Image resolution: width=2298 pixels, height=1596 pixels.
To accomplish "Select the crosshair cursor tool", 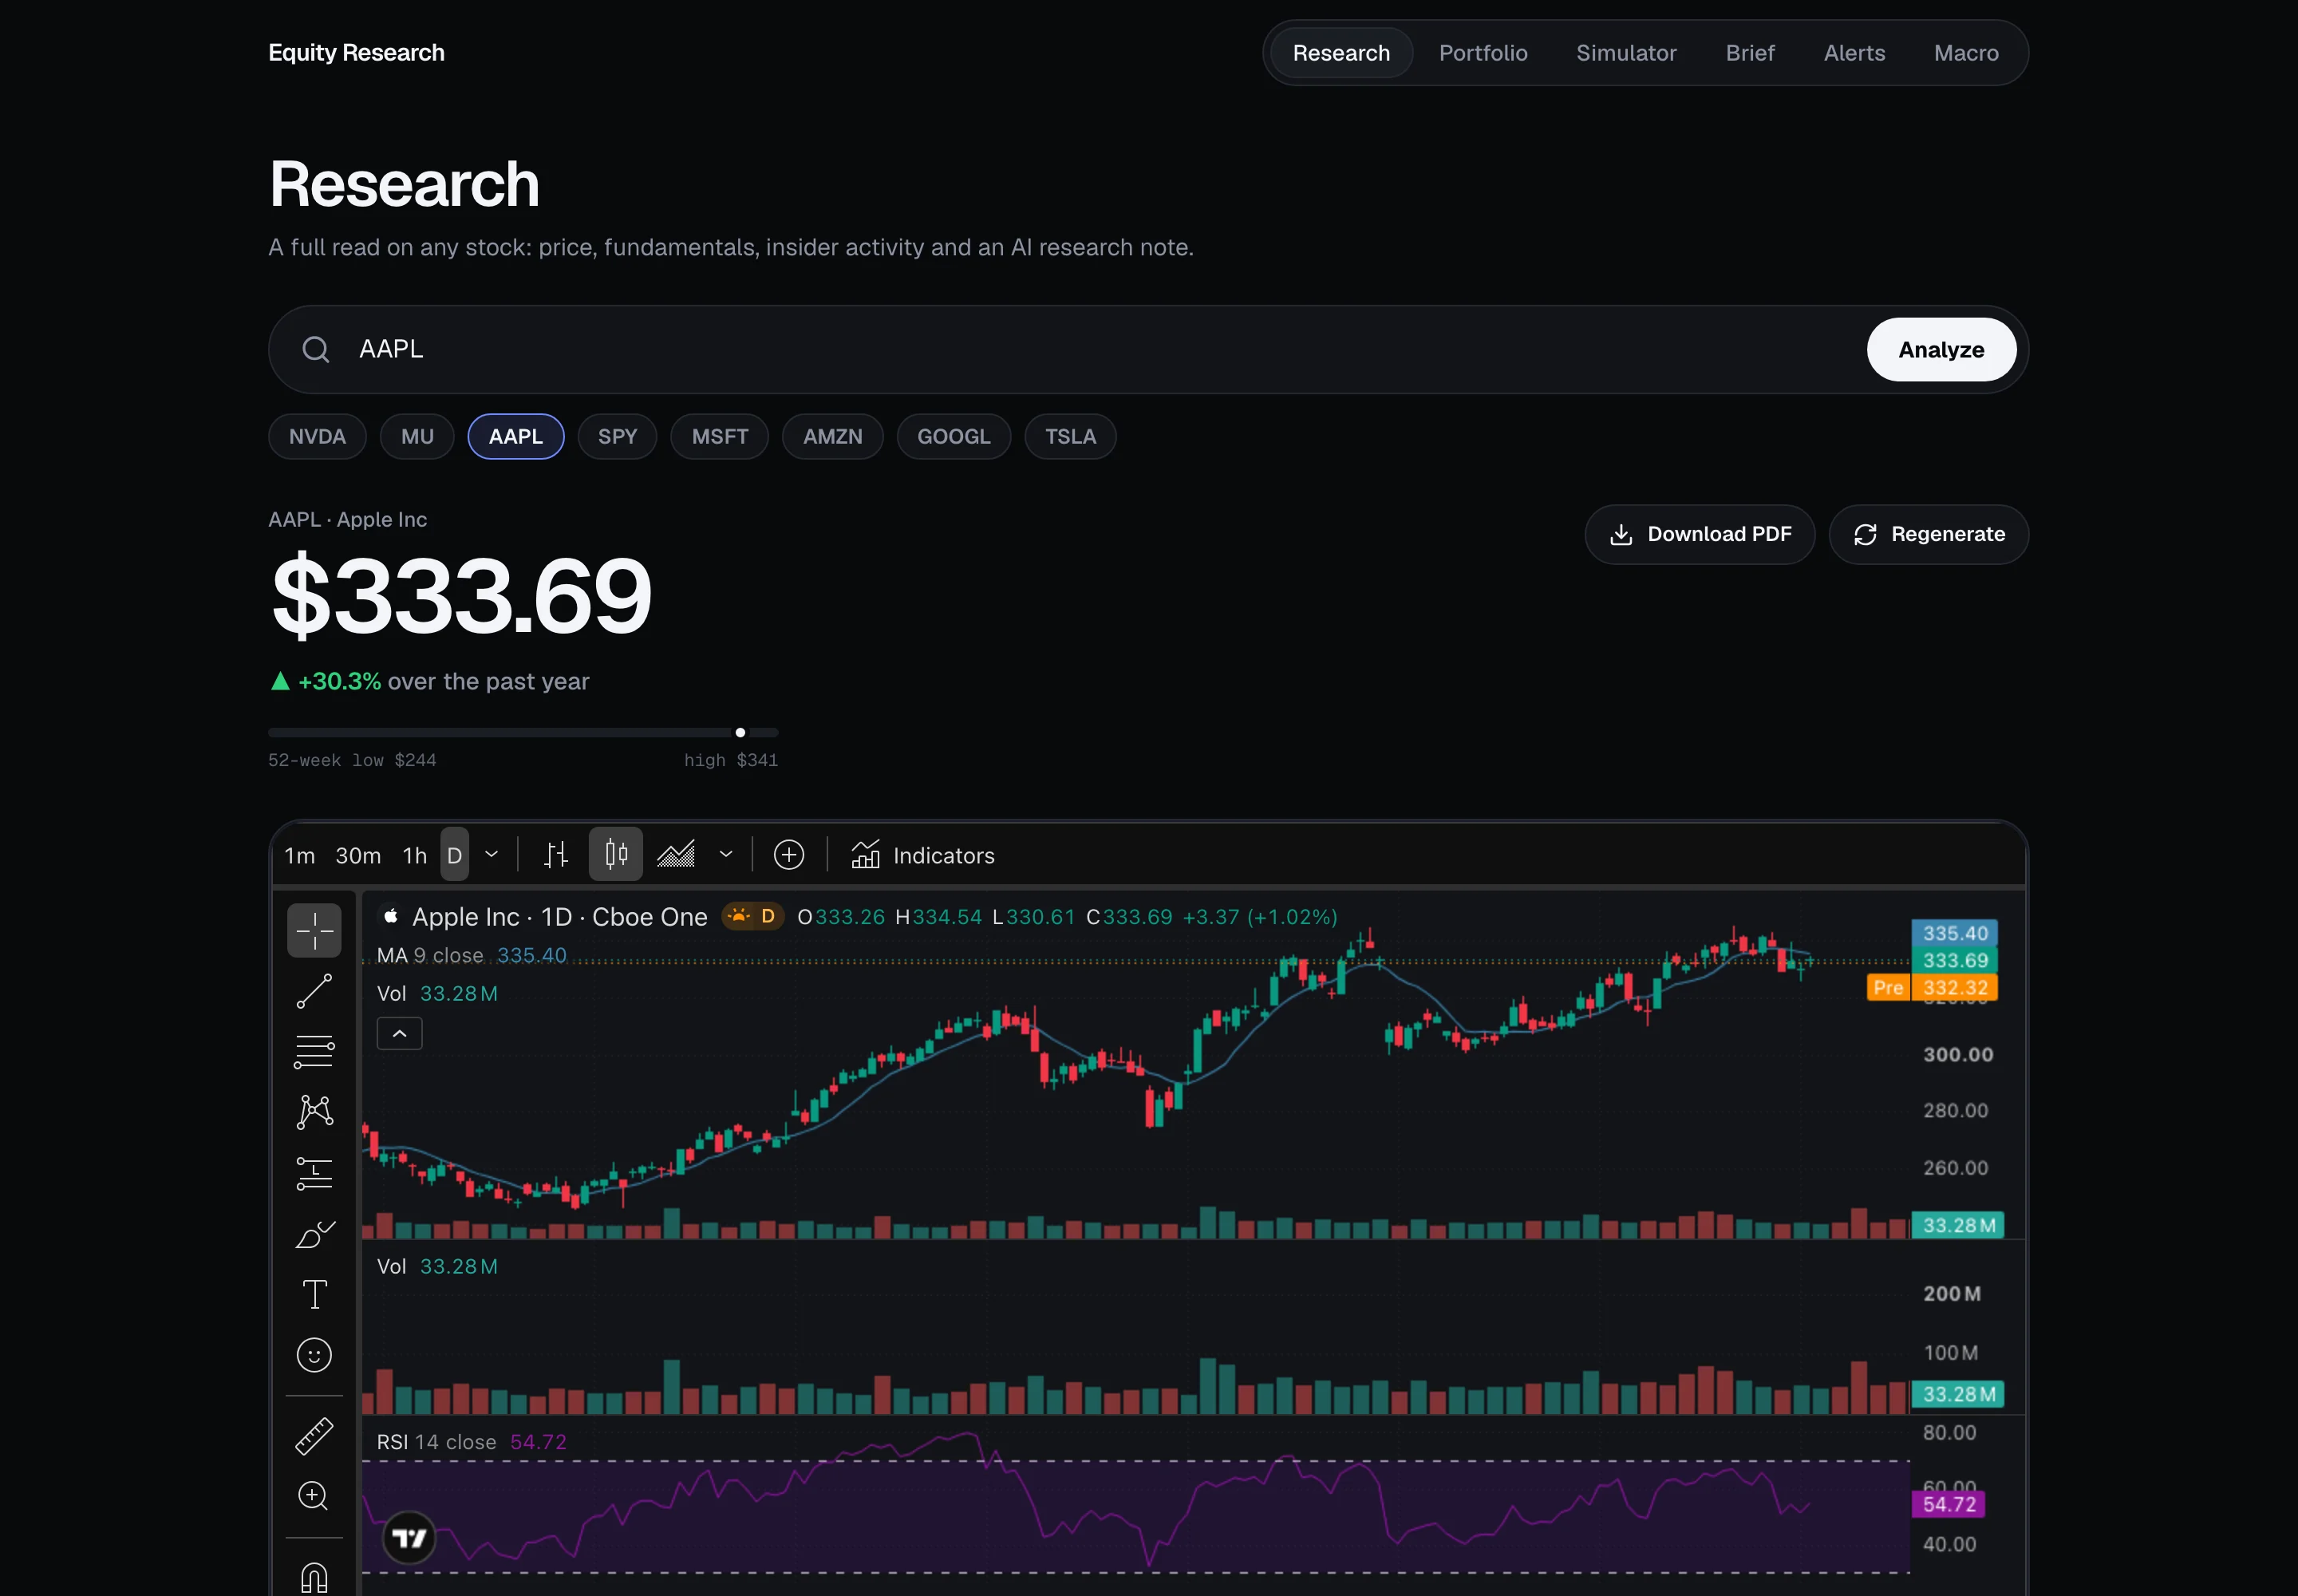I will 314,930.
